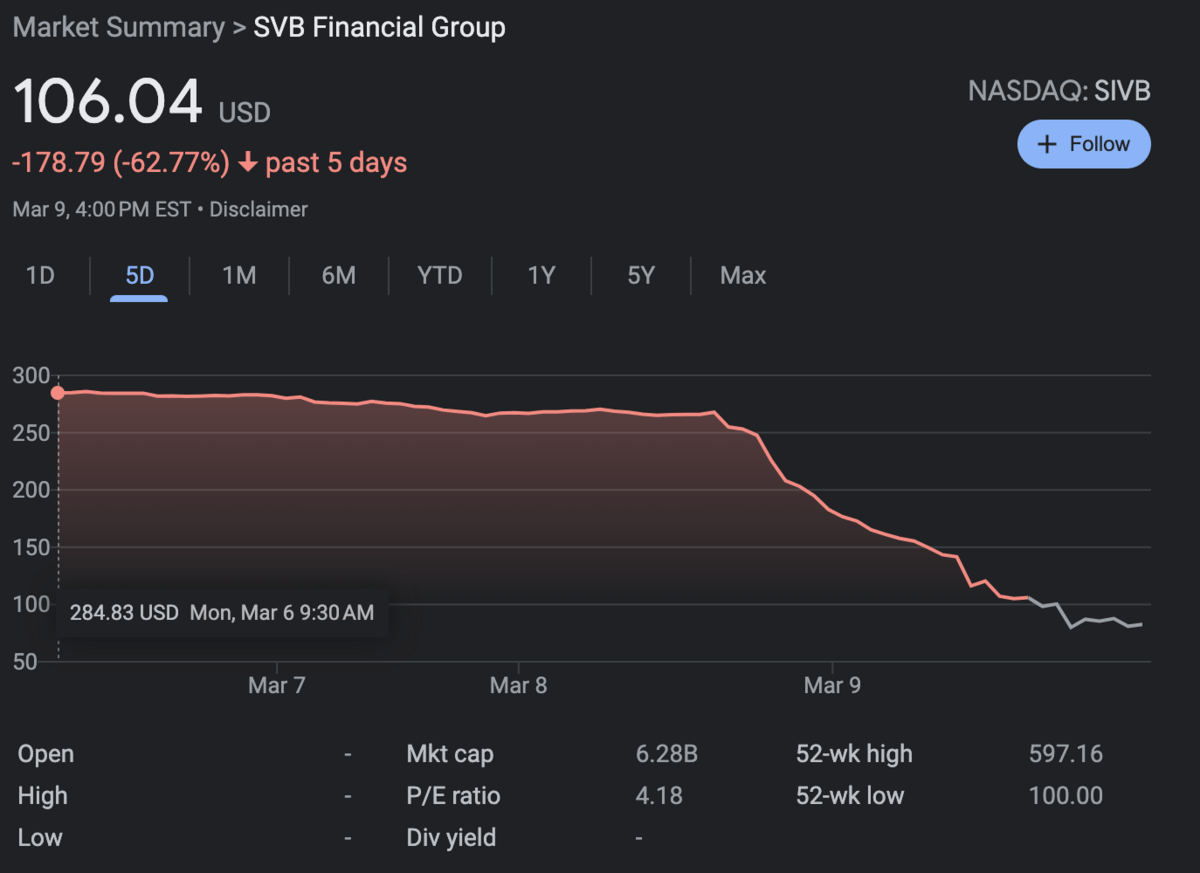The height and width of the screenshot is (873, 1200).
Task: Show the 5Y range chart
Action: [641, 276]
